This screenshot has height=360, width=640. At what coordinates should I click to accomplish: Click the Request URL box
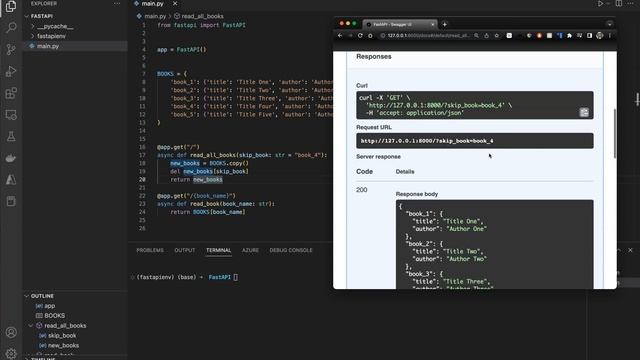click(x=475, y=141)
